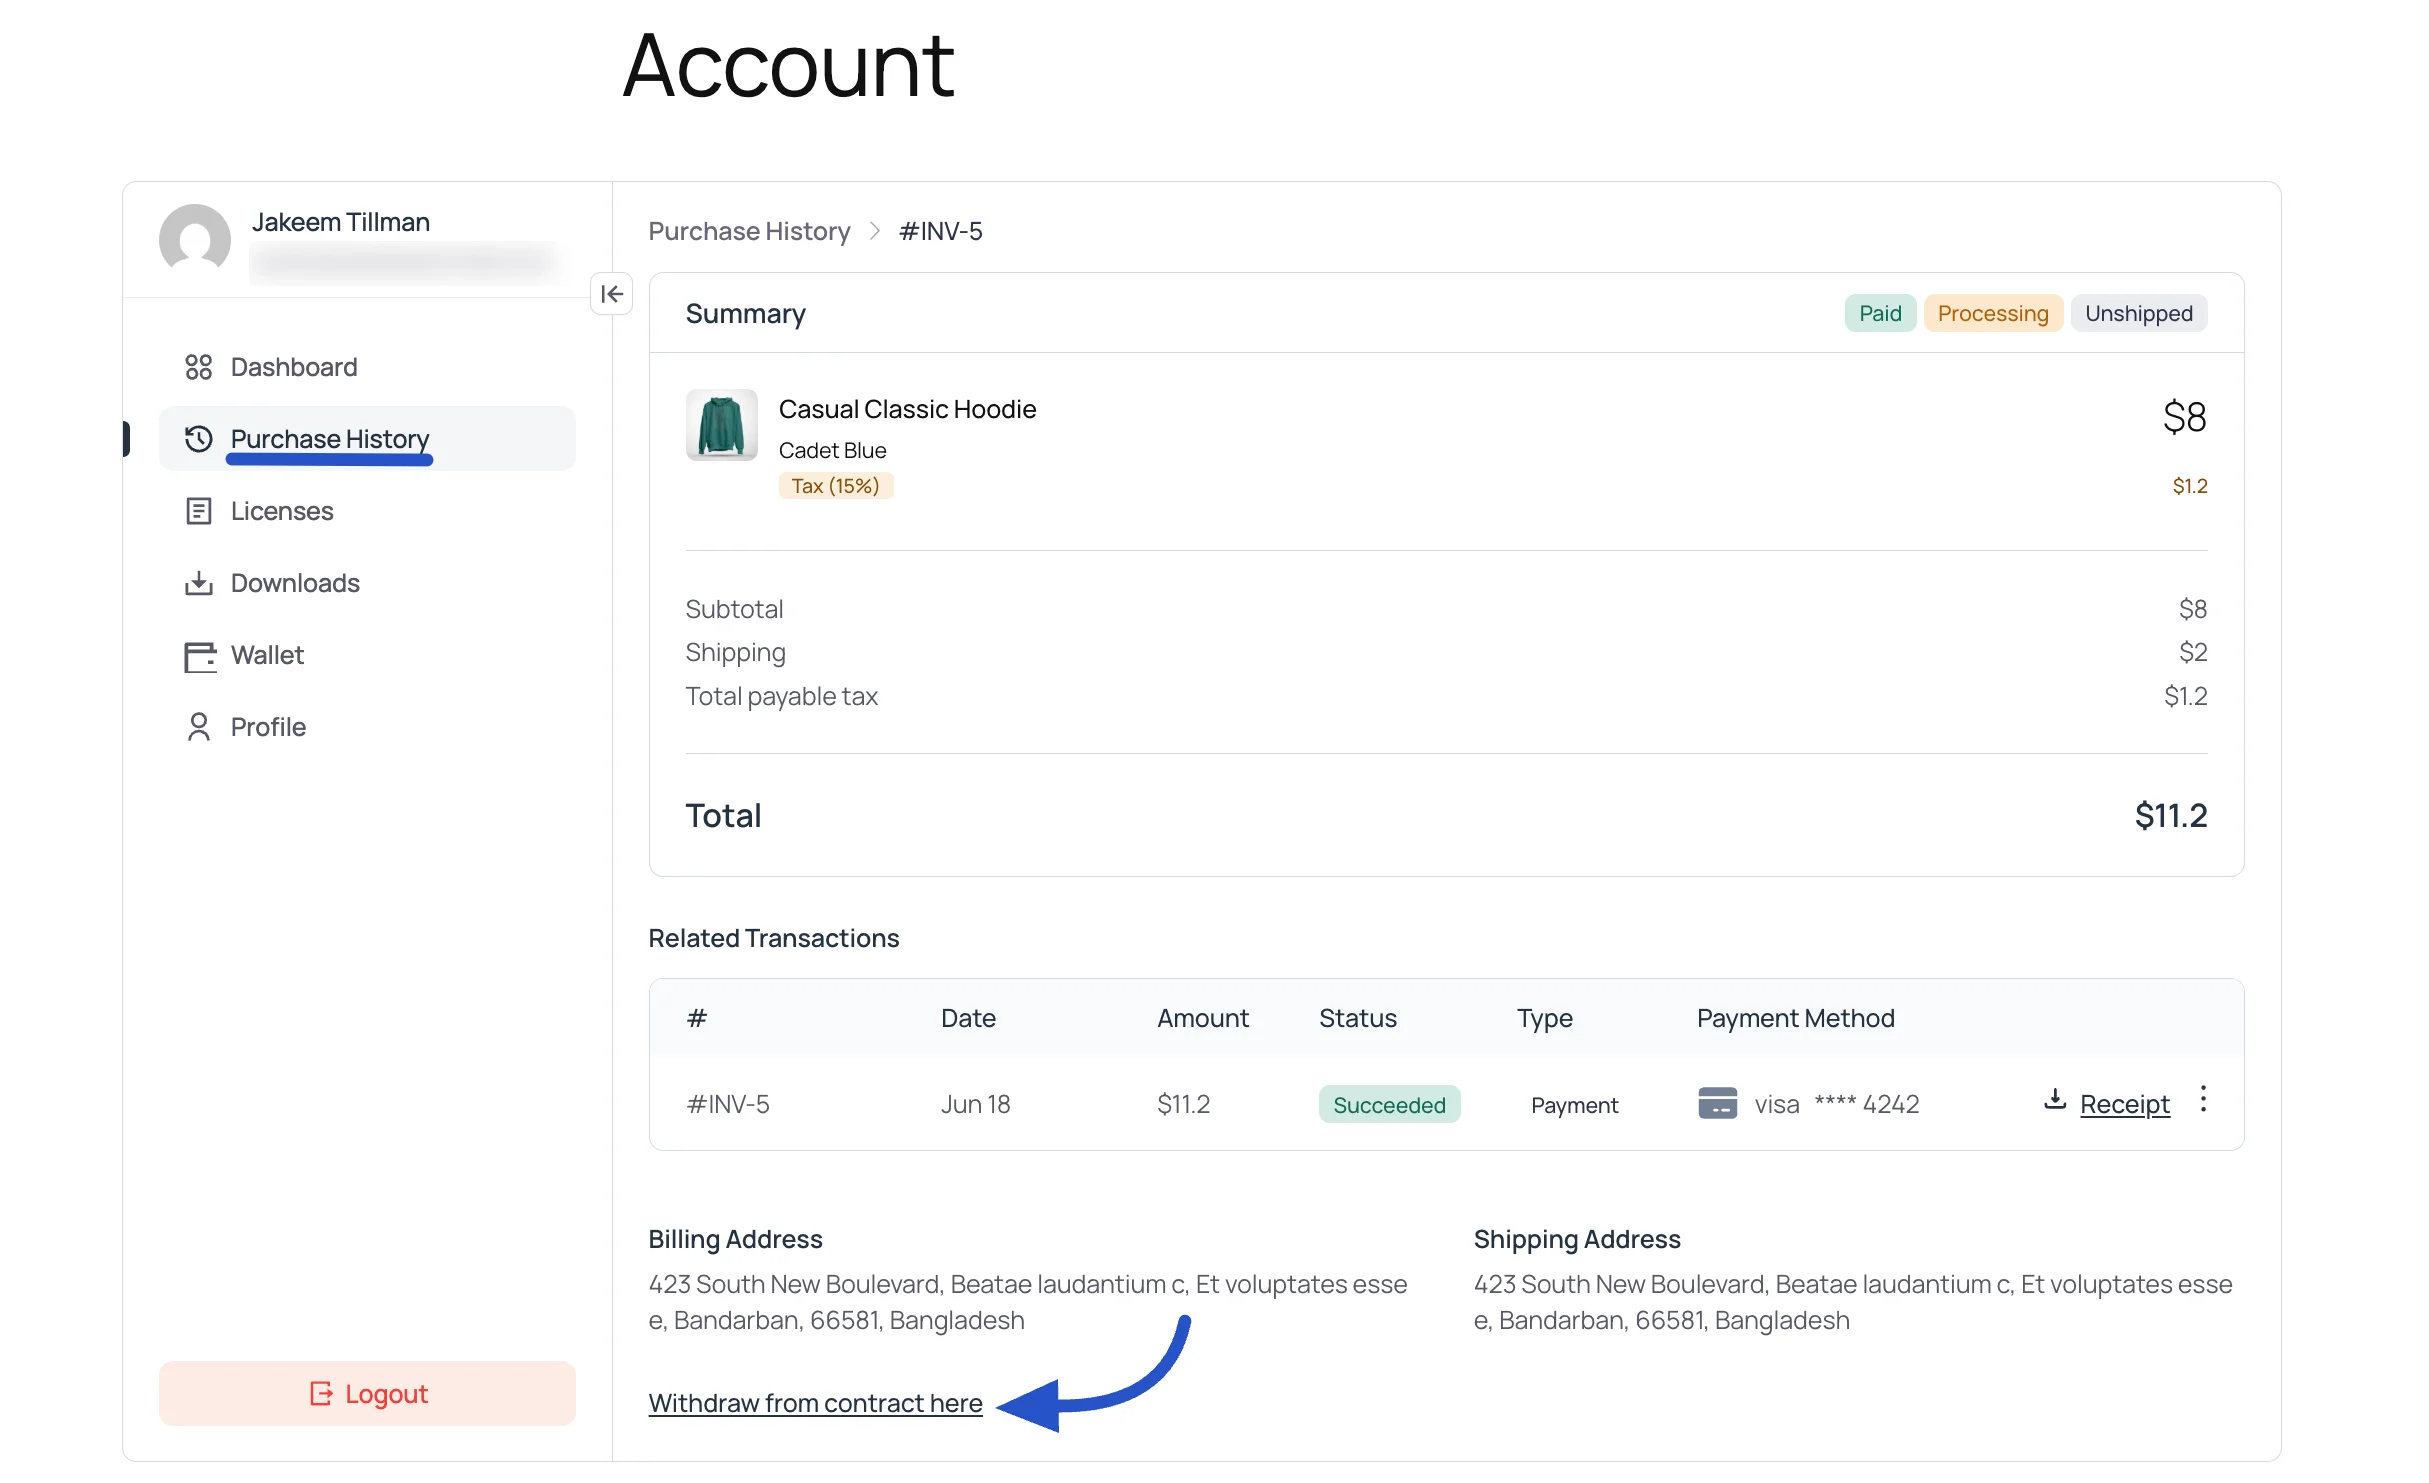
Task: Click the breadcrumb chevron separator
Action: click(x=875, y=231)
